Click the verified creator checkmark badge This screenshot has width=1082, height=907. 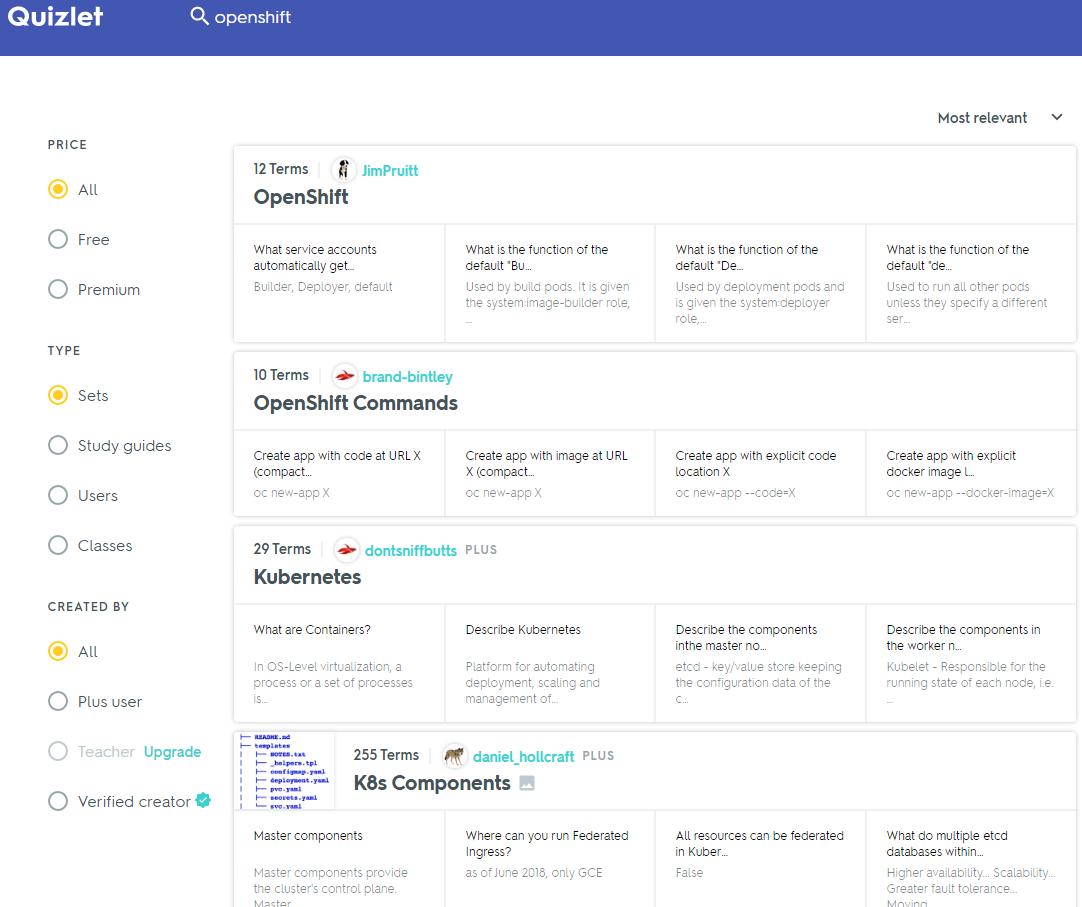(203, 800)
